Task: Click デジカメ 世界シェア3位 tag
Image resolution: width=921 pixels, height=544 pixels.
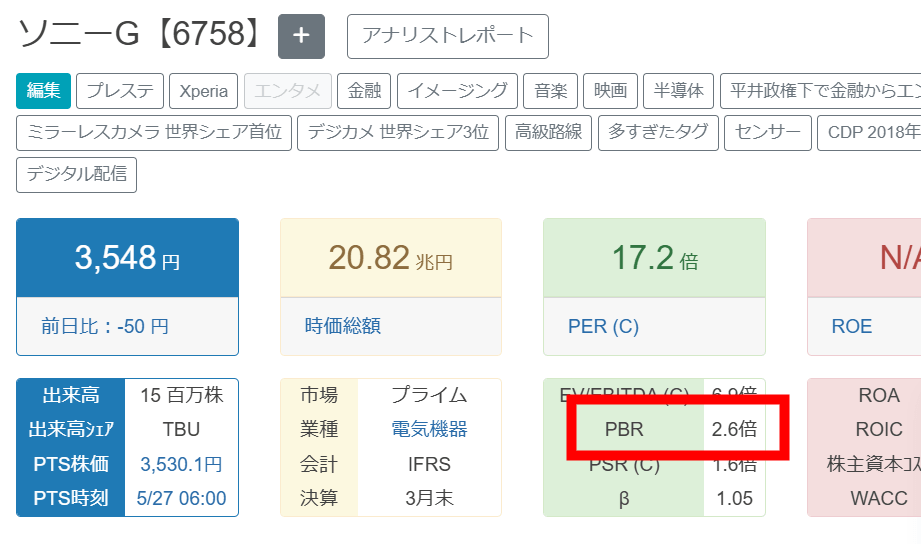Action: pos(398,133)
